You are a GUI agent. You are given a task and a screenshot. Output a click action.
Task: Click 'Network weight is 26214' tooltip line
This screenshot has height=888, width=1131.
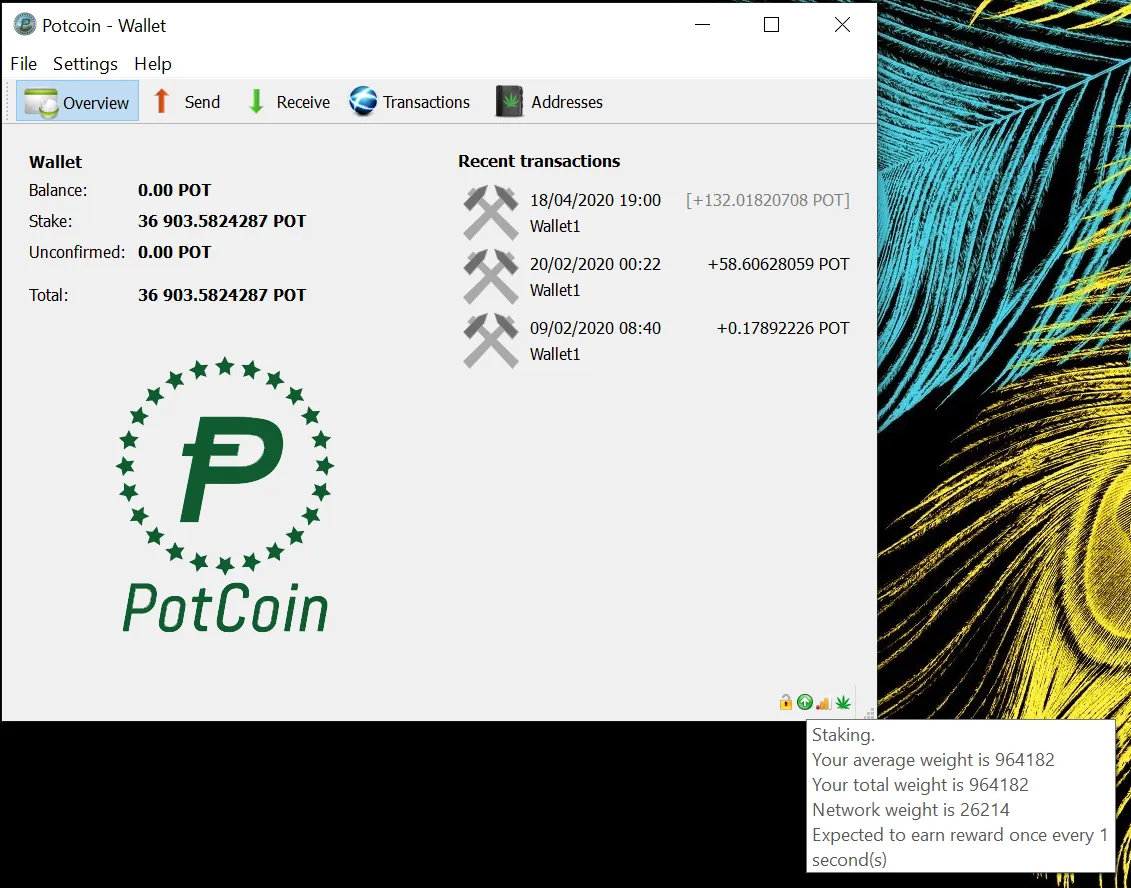click(910, 810)
